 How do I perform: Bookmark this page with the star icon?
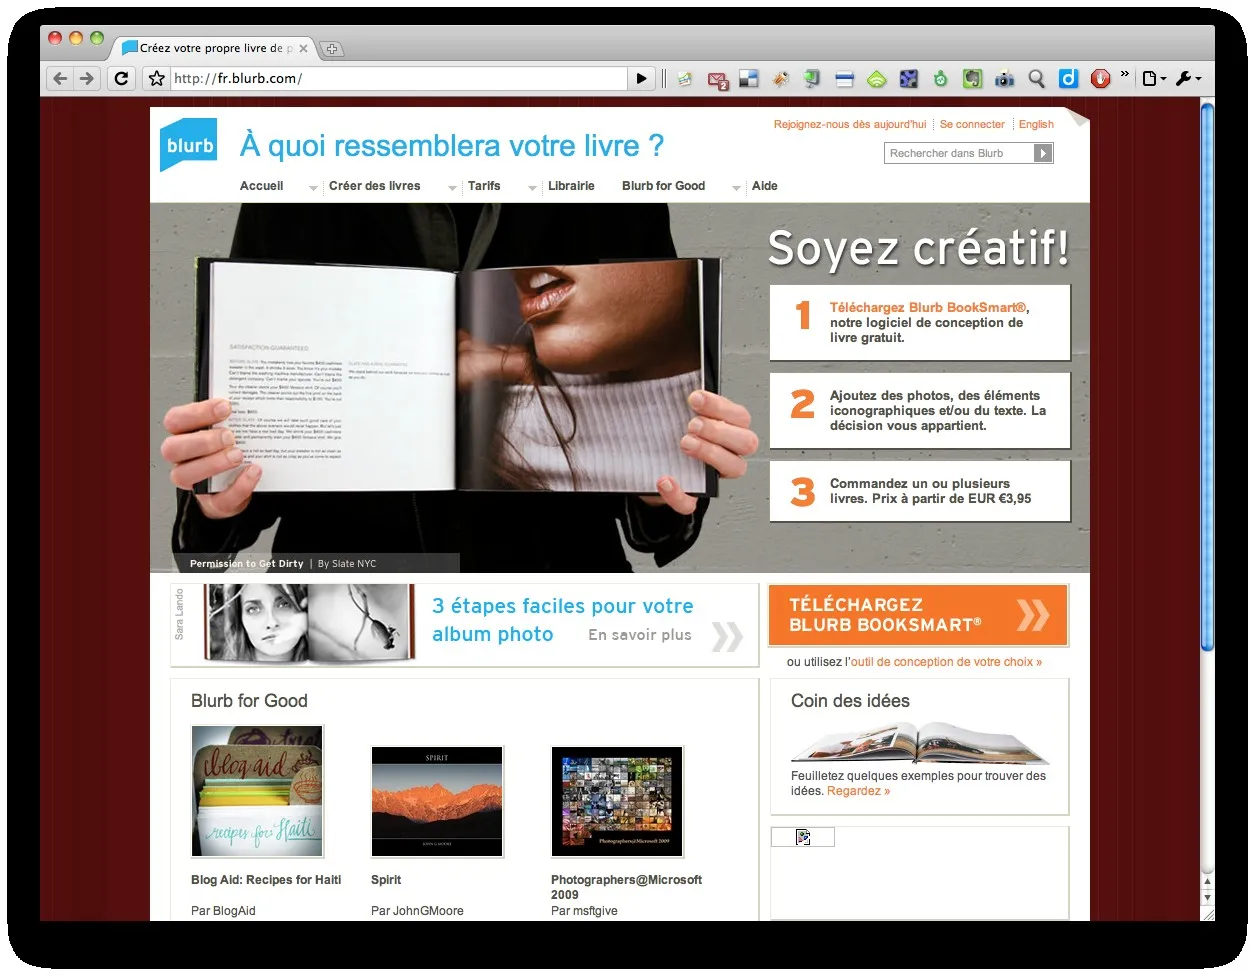156,78
